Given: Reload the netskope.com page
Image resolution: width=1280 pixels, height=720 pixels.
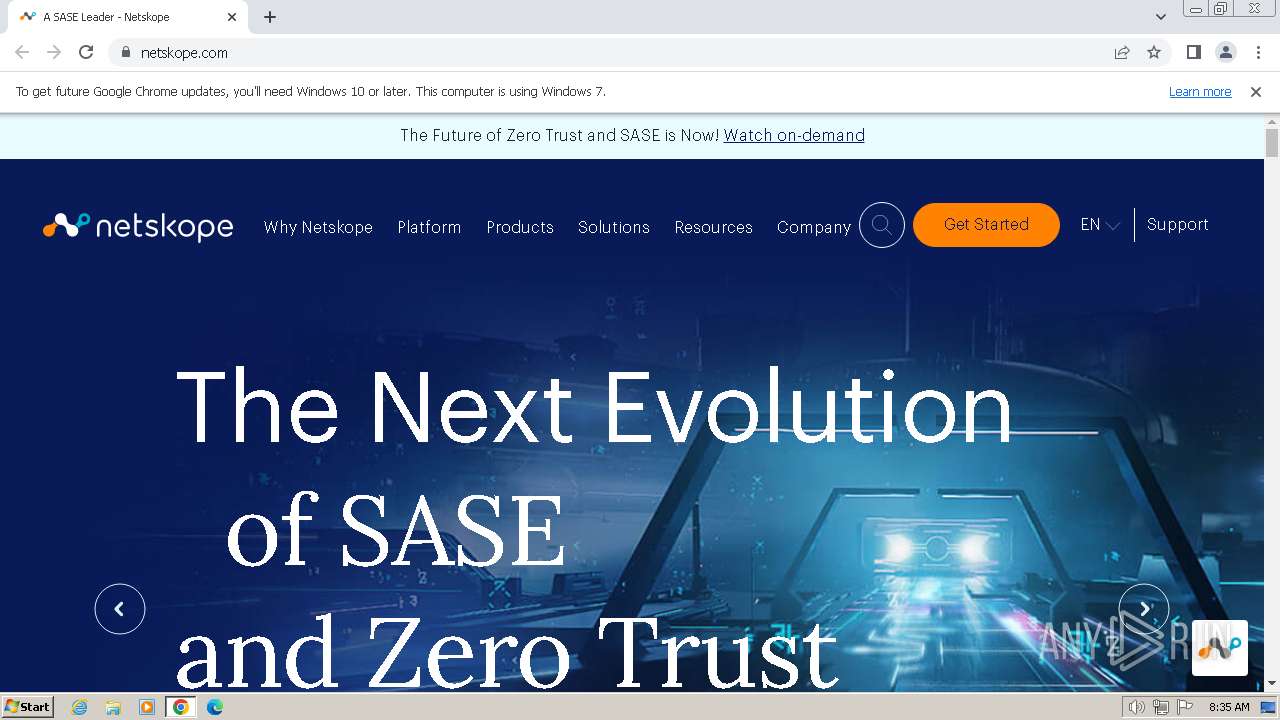Looking at the screenshot, I should (86, 52).
